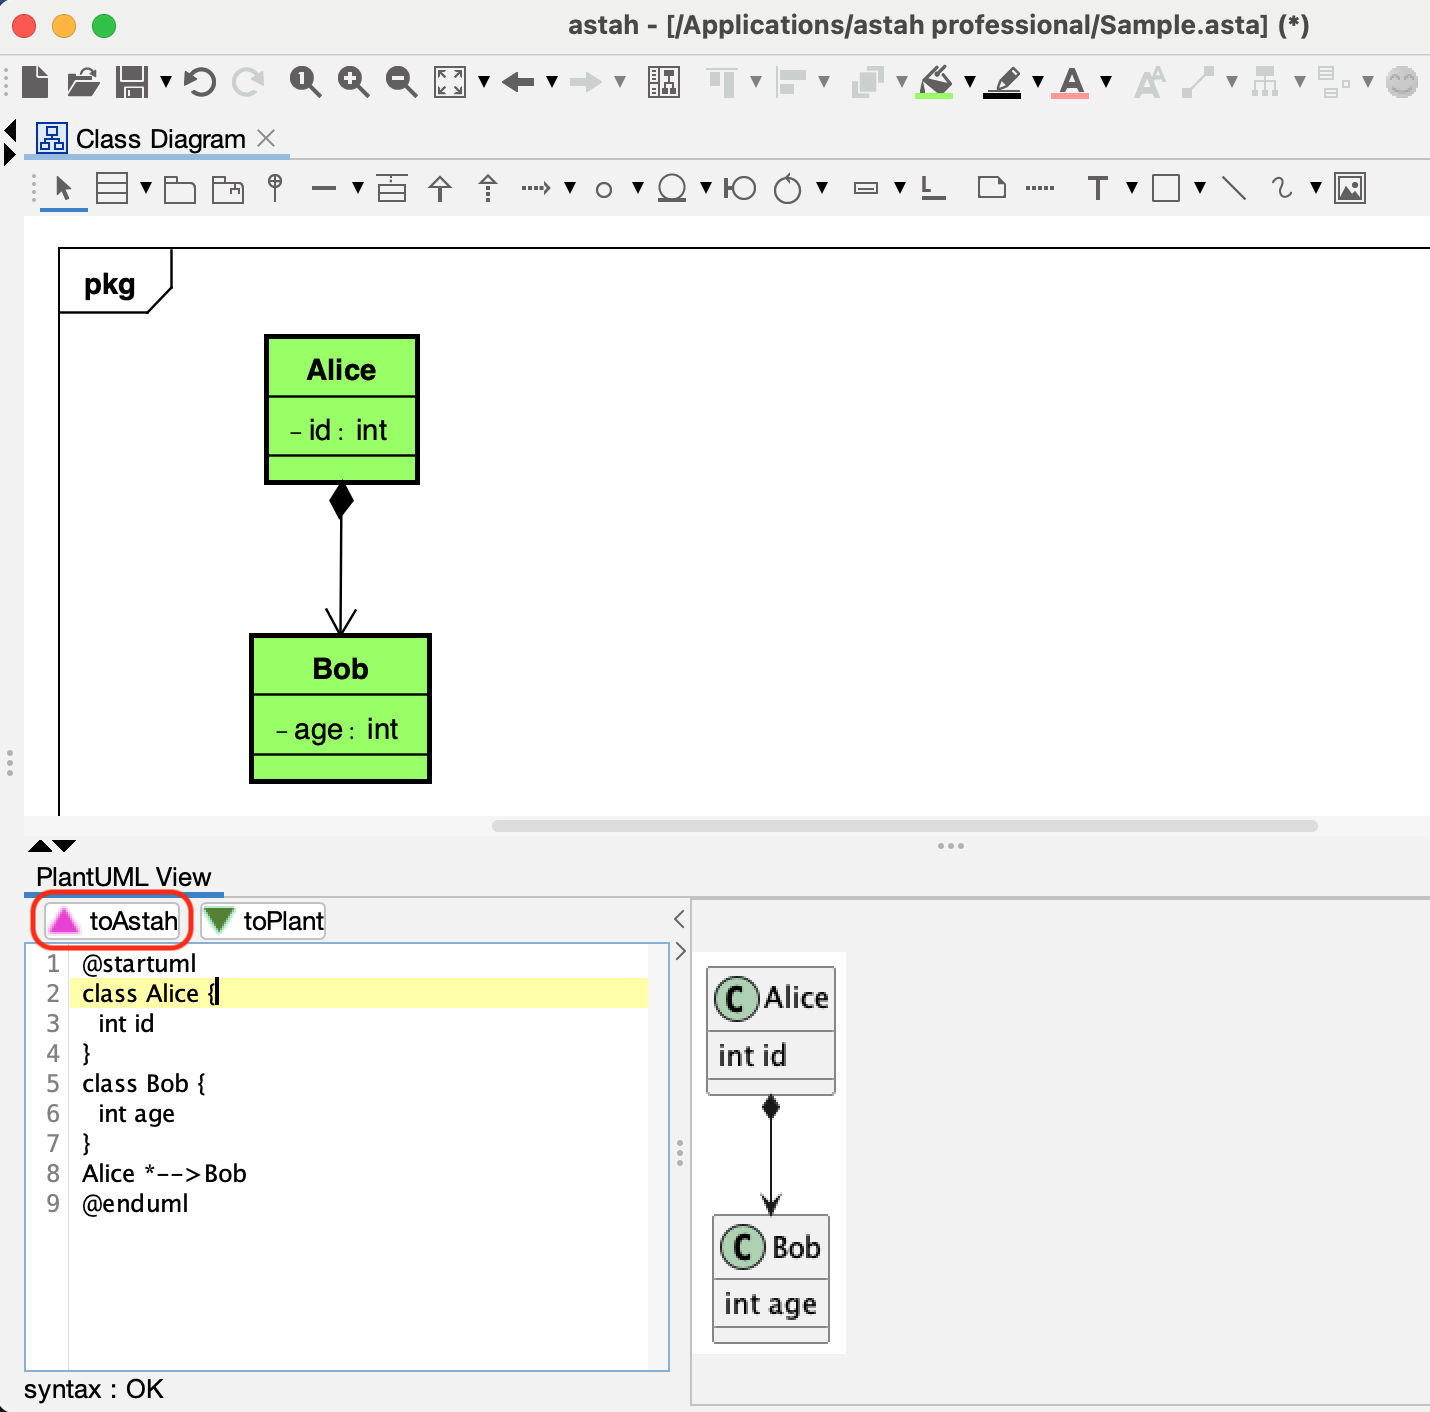Screen dimensions: 1430x1412
Task: Reset zoom to 100 percent
Action: [305, 82]
